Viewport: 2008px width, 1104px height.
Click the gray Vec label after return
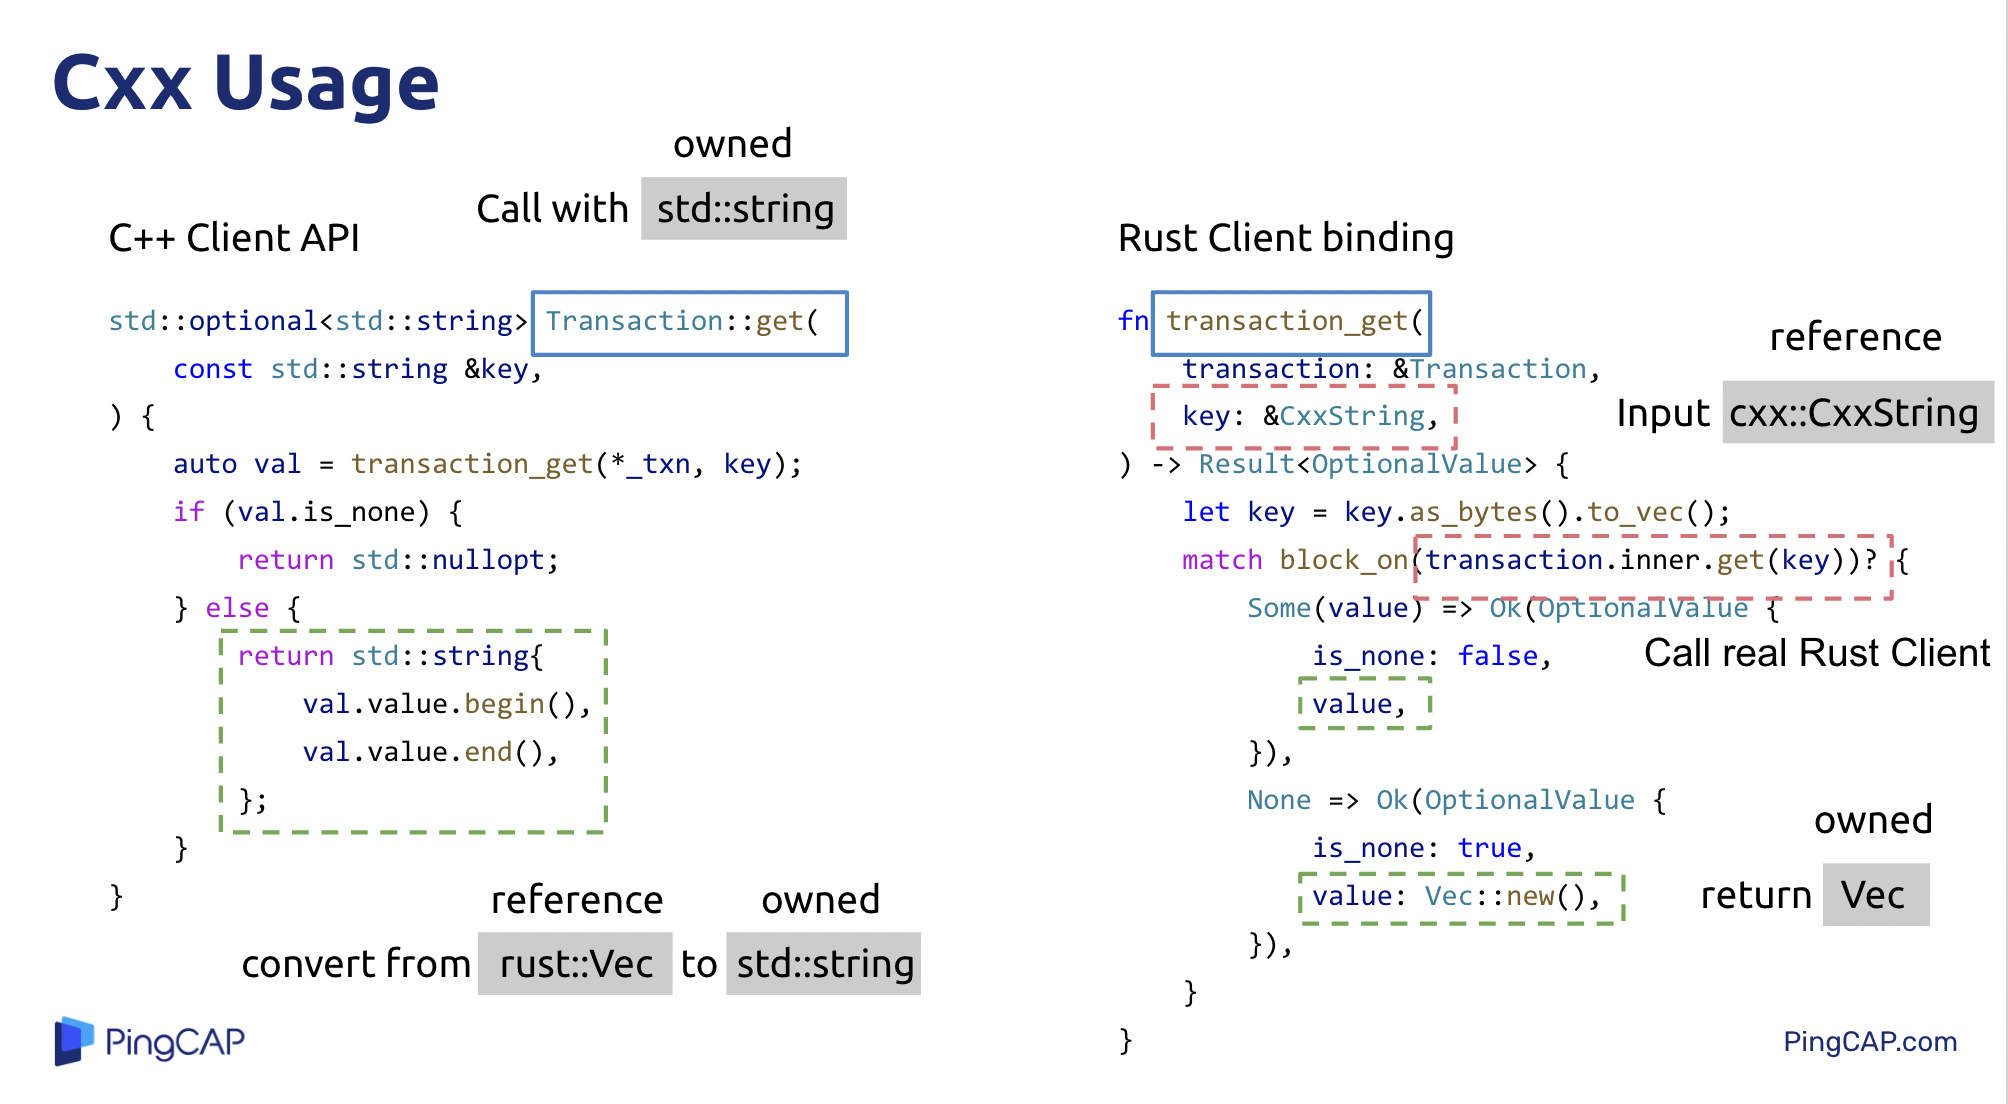pos(1875,895)
